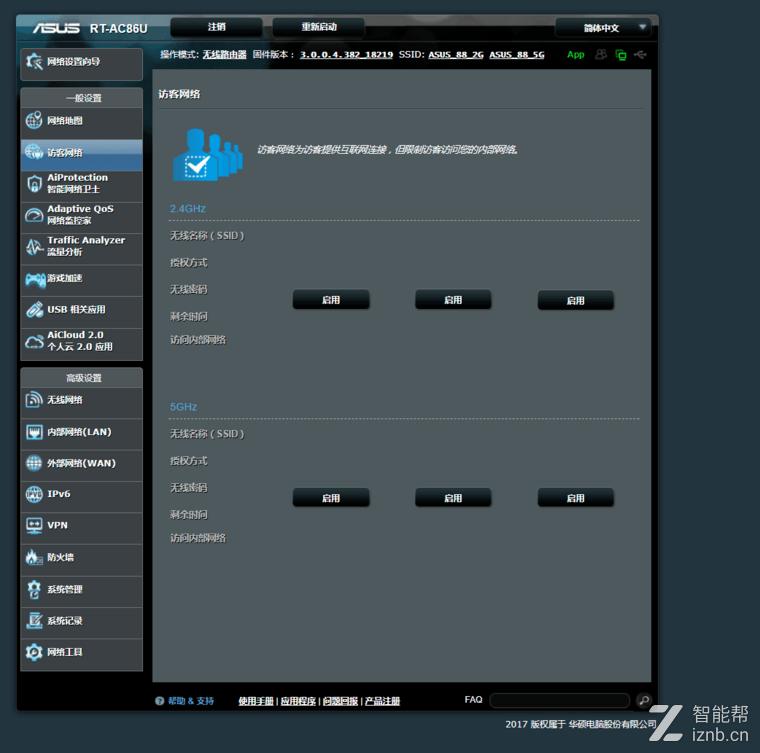This screenshot has height=753, width=760.
Task: Open 游戏加速 gamepad icon
Action: (x=35, y=279)
